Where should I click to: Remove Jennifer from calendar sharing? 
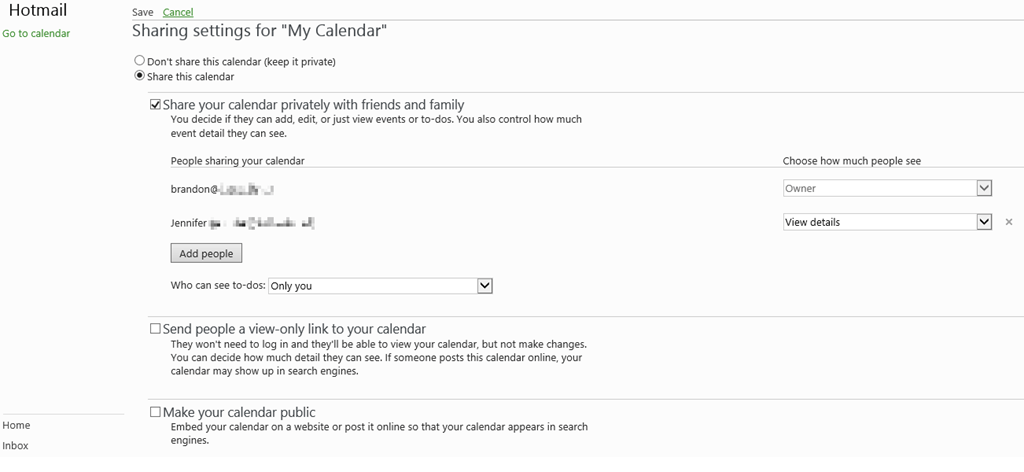click(1009, 222)
